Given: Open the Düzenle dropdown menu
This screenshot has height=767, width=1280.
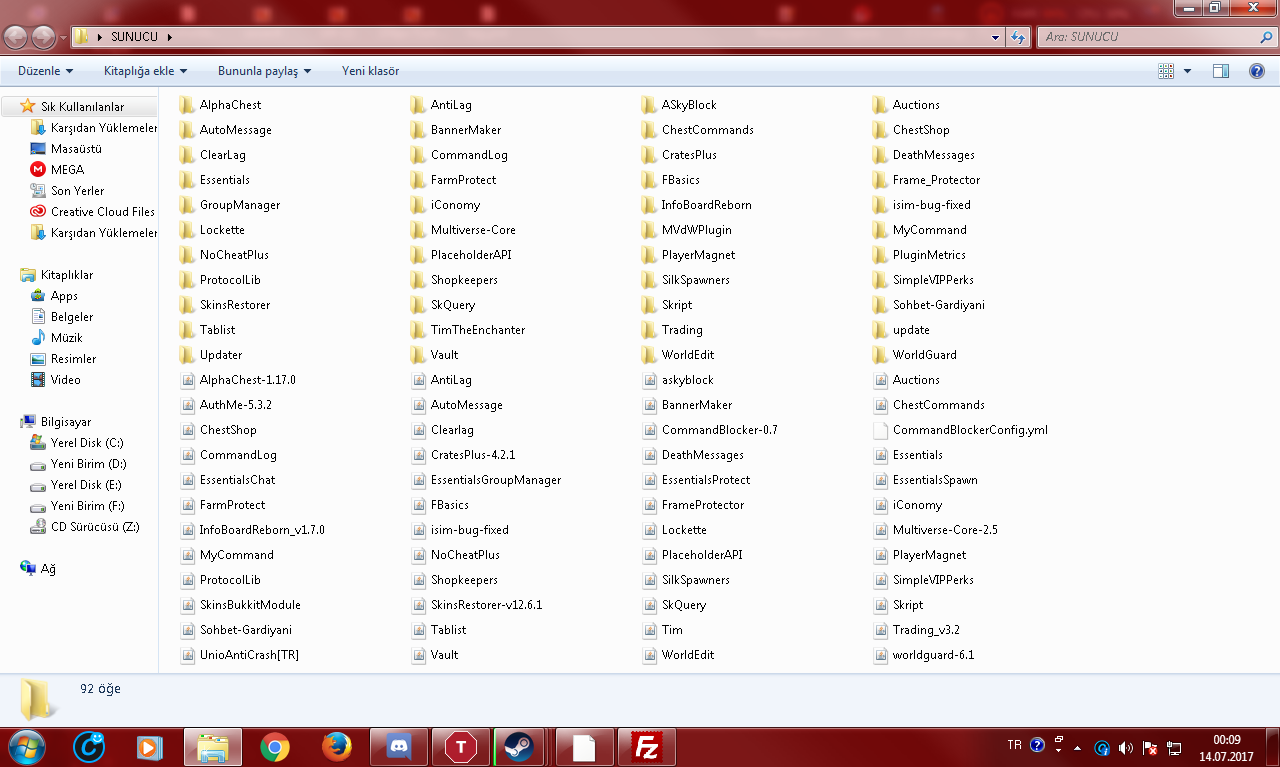Looking at the screenshot, I should click(x=46, y=71).
